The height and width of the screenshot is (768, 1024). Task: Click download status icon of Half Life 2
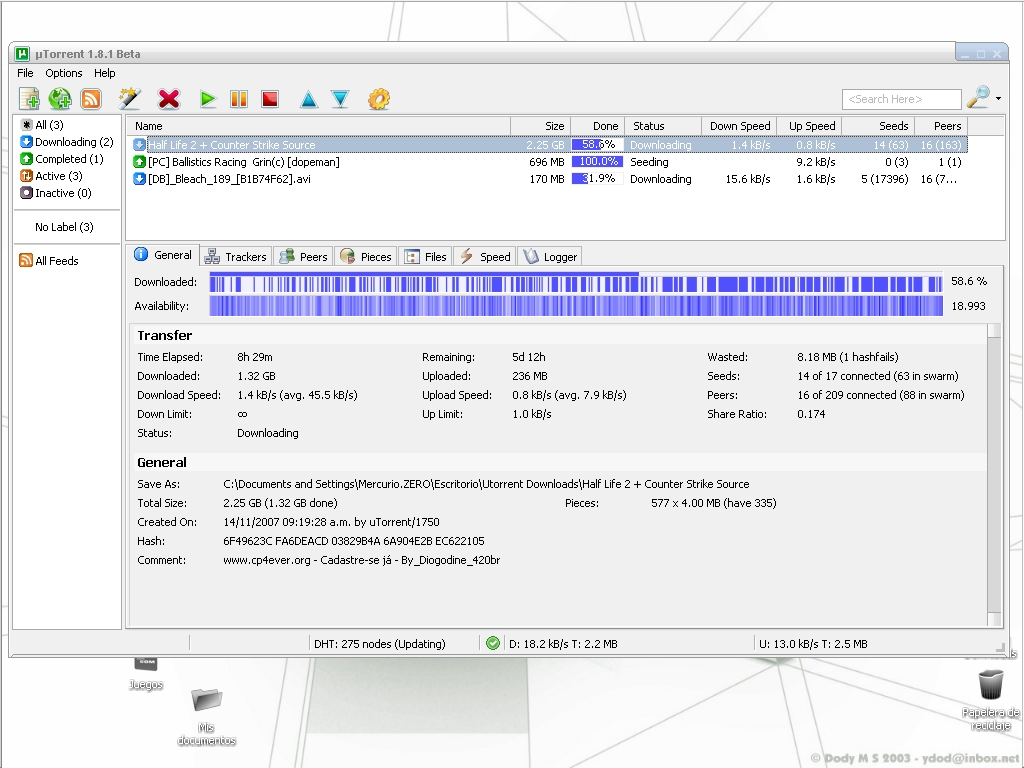139,145
